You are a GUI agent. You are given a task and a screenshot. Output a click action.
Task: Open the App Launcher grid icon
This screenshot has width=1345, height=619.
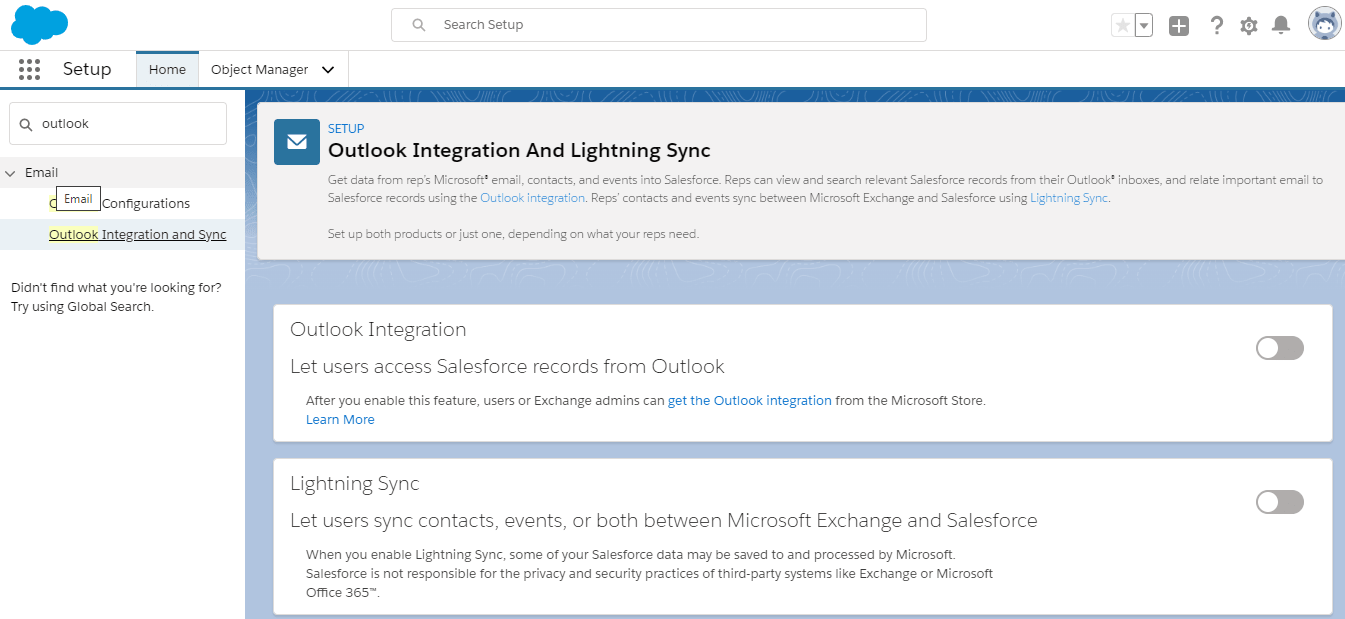coord(29,69)
